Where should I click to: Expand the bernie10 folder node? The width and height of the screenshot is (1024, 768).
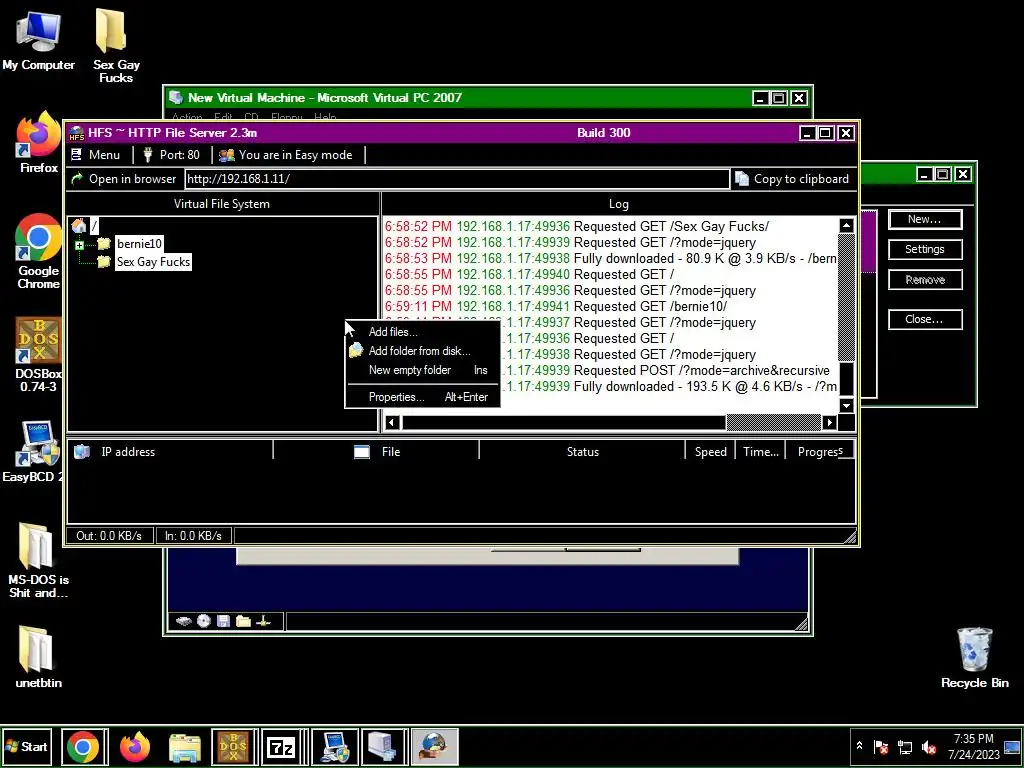tap(79, 246)
